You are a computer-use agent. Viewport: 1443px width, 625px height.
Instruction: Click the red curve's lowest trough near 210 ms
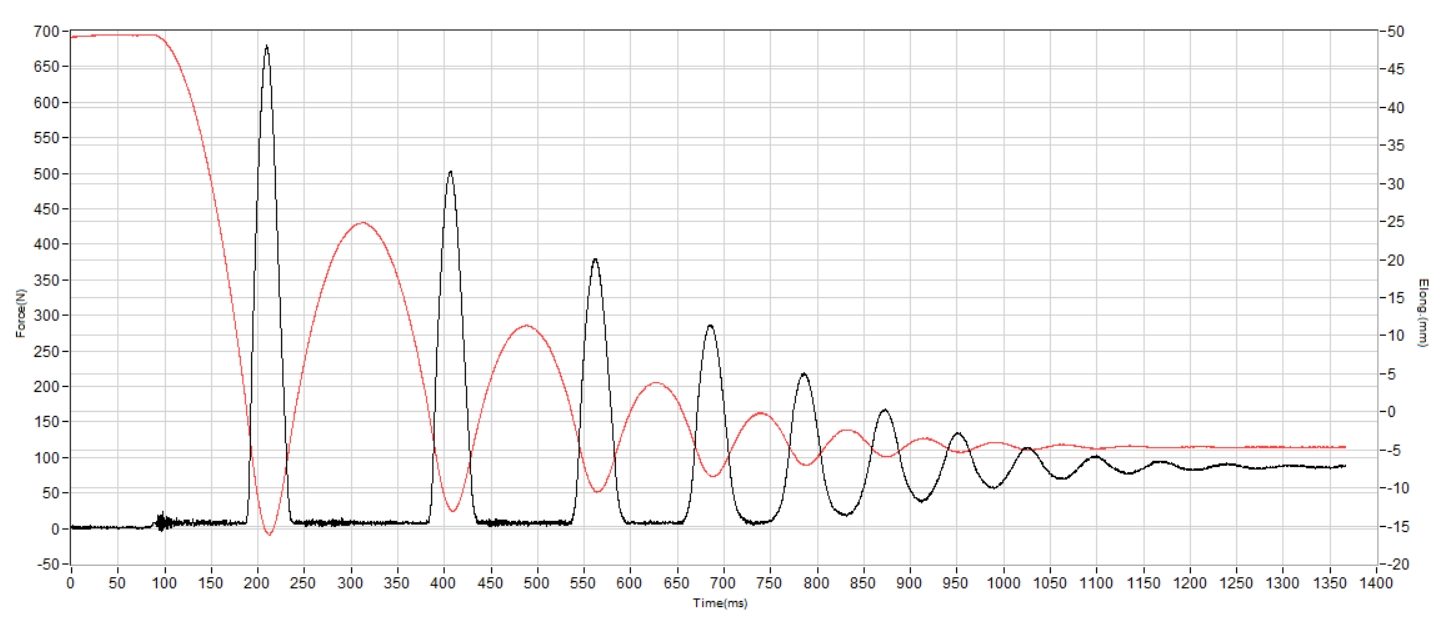click(x=268, y=533)
